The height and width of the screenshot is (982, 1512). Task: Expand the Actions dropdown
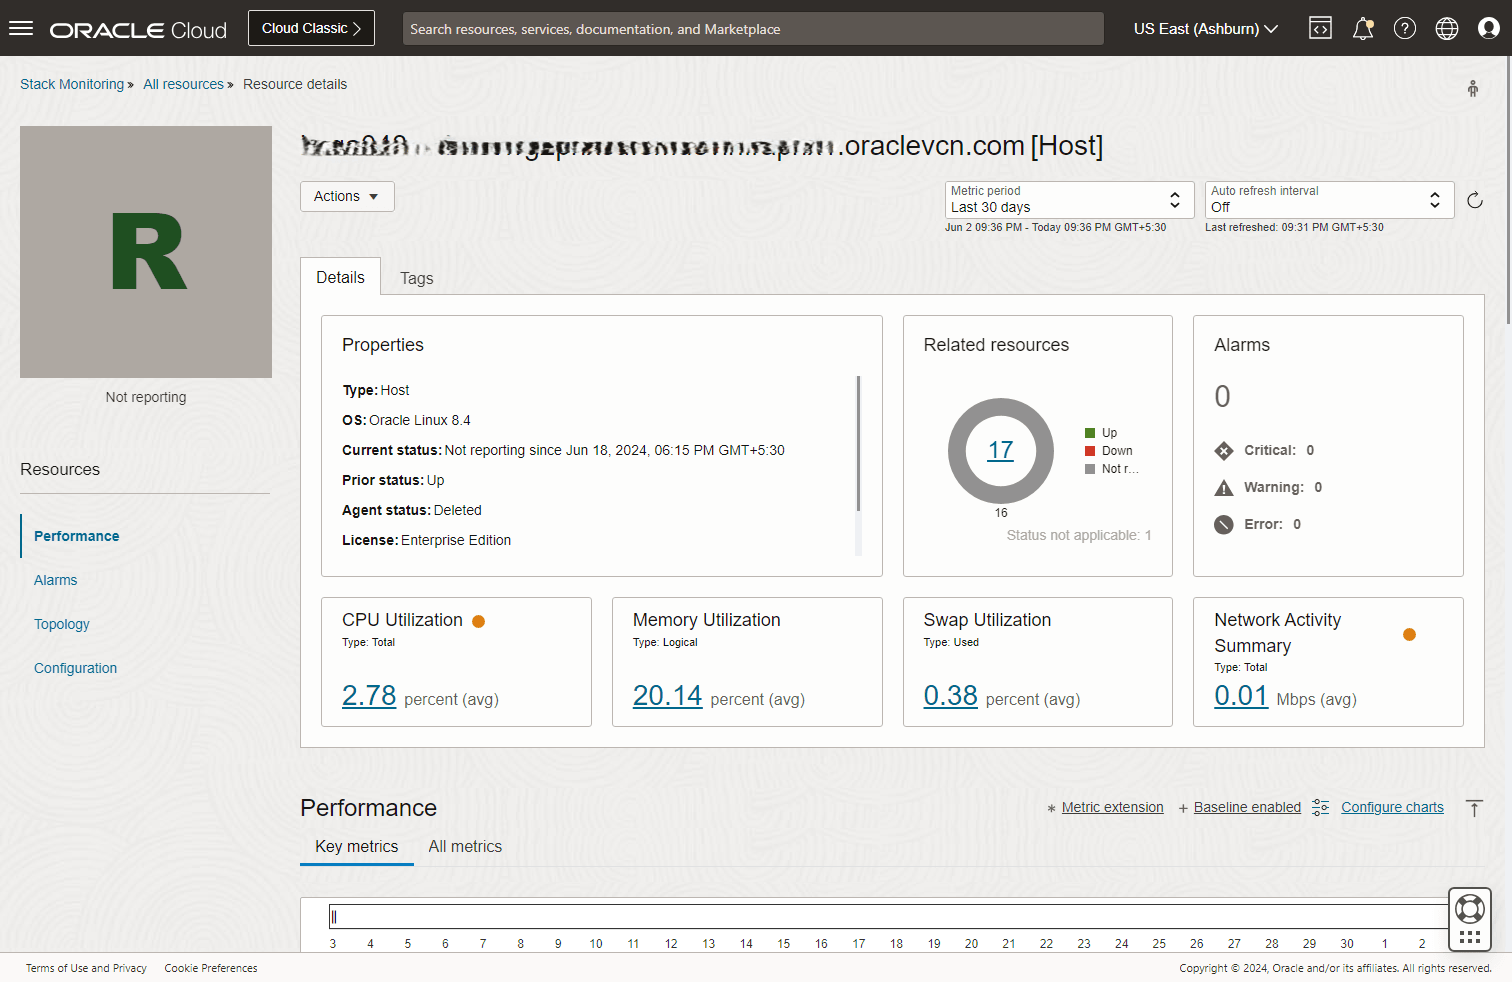[x=346, y=196]
